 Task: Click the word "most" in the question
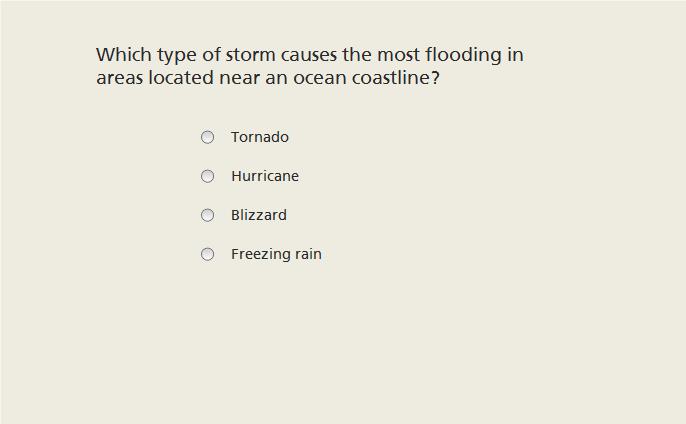click(398, 55)
